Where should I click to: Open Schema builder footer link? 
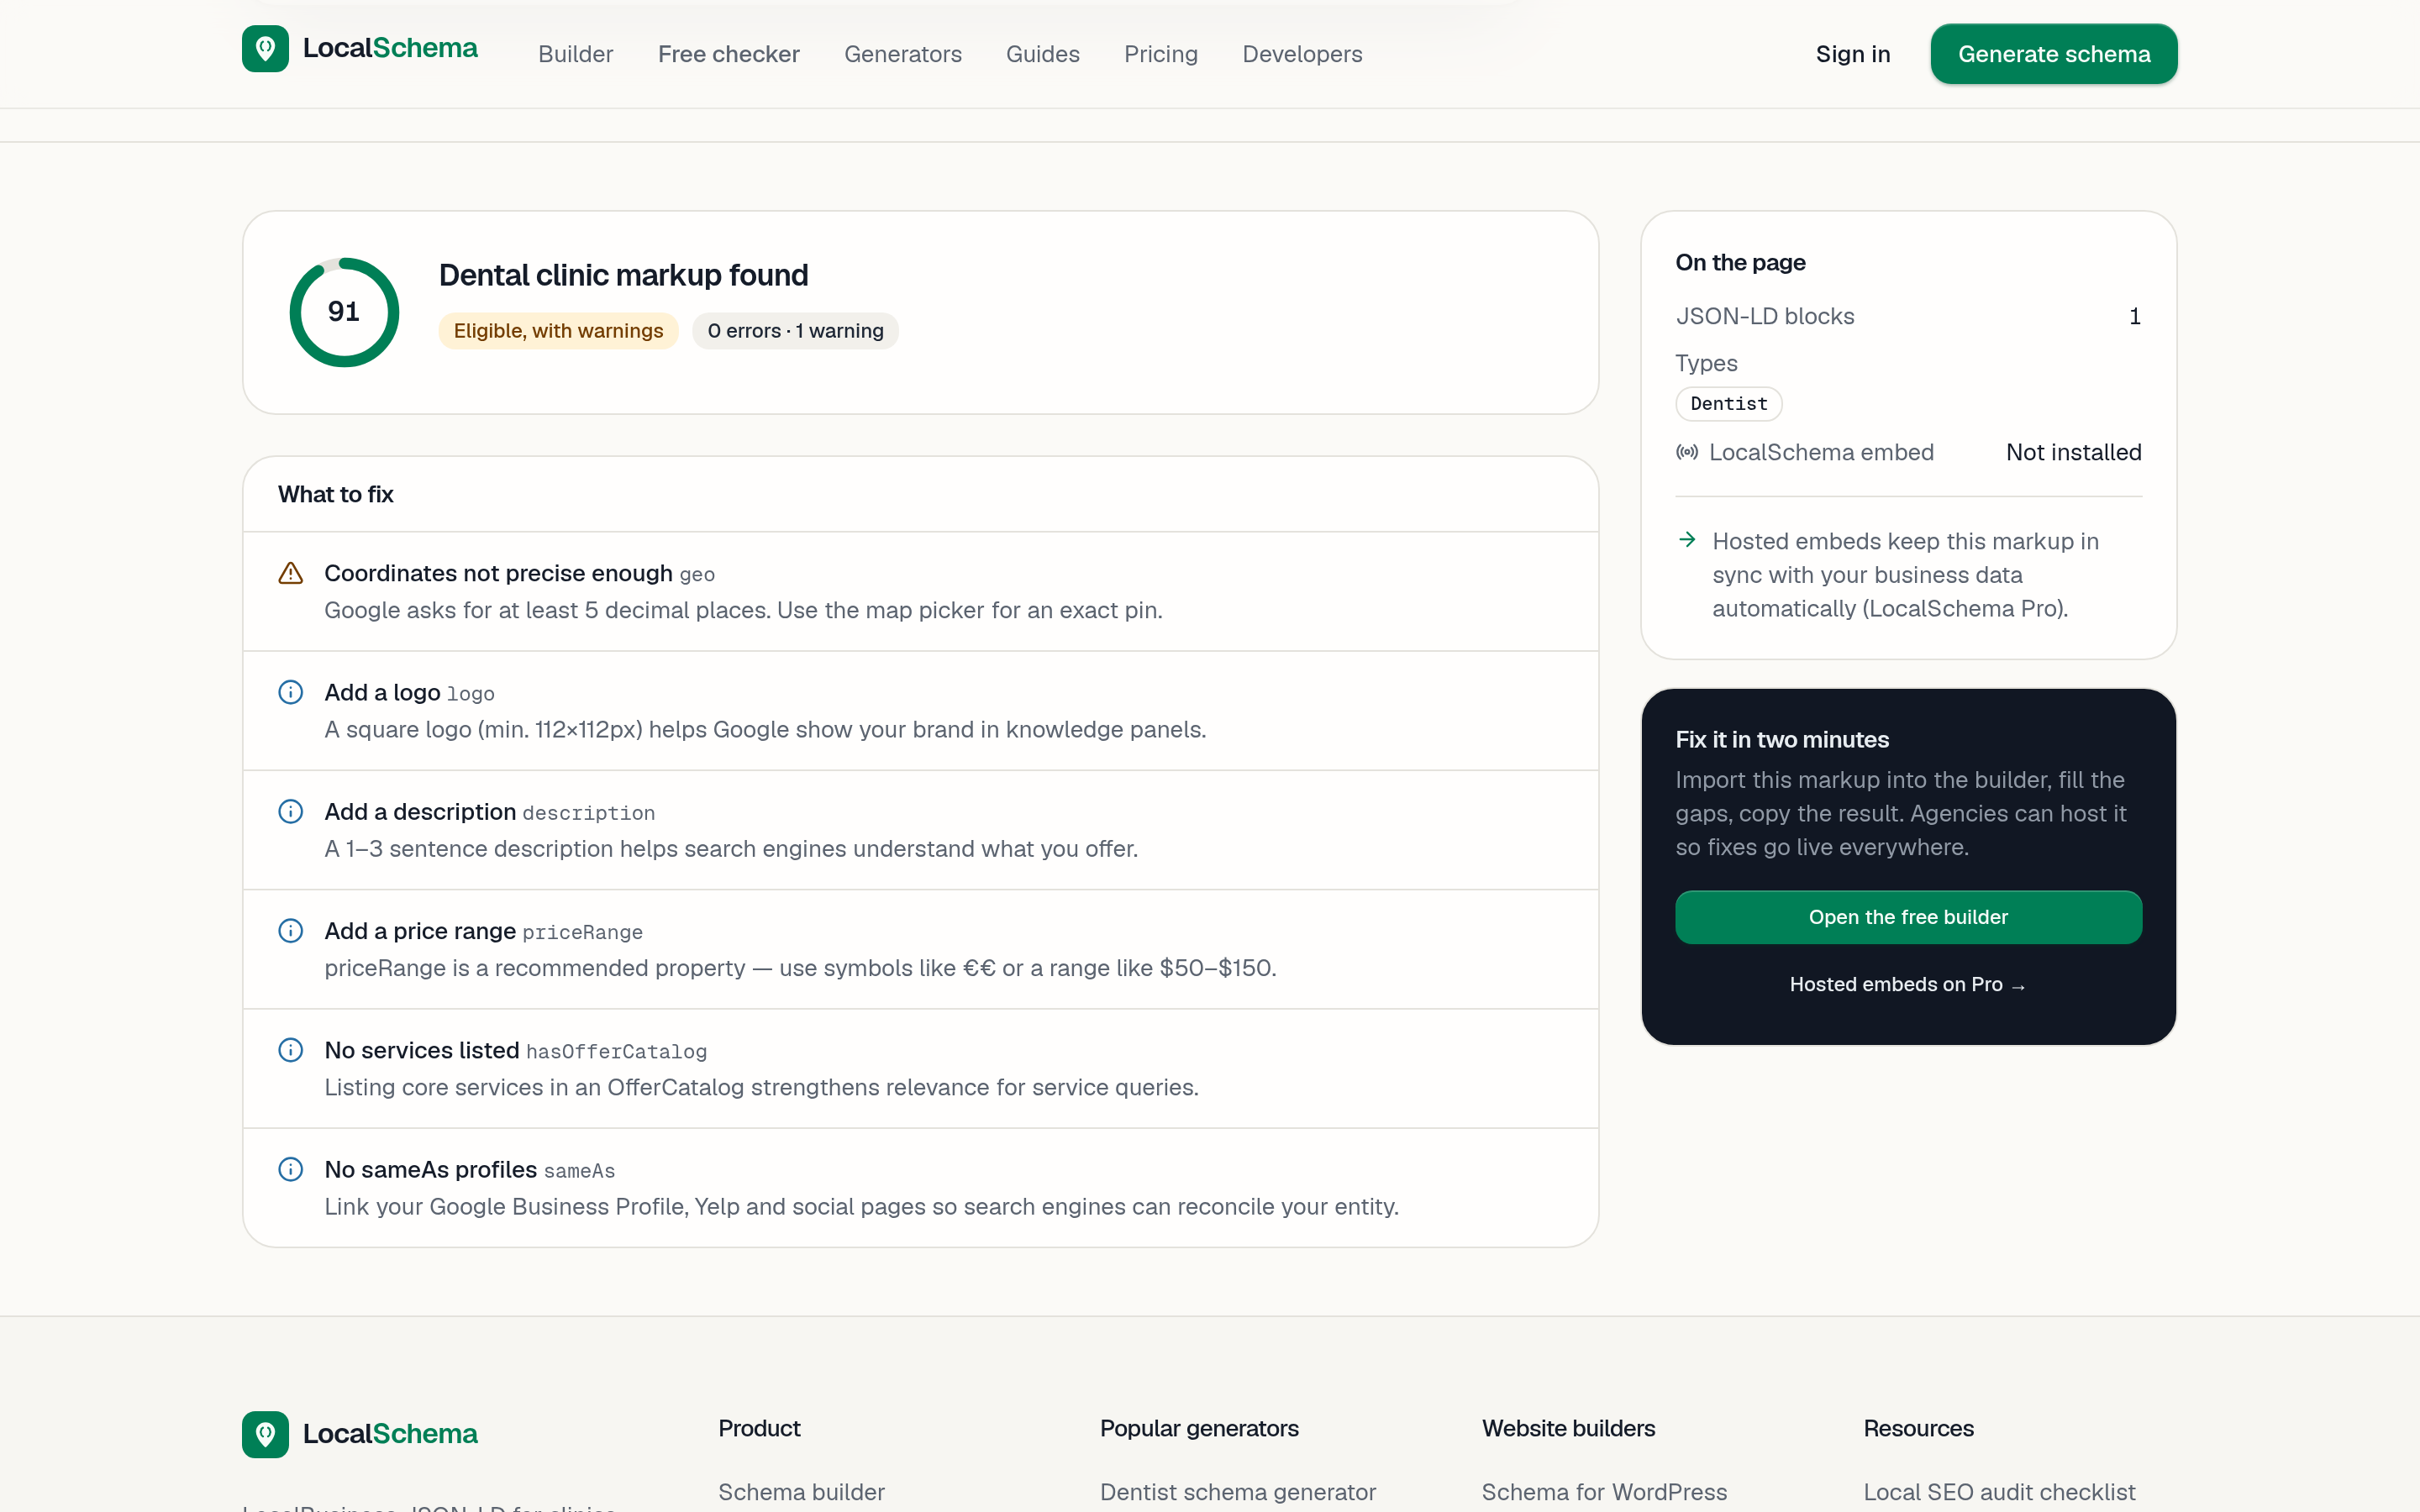point(801,1491)
